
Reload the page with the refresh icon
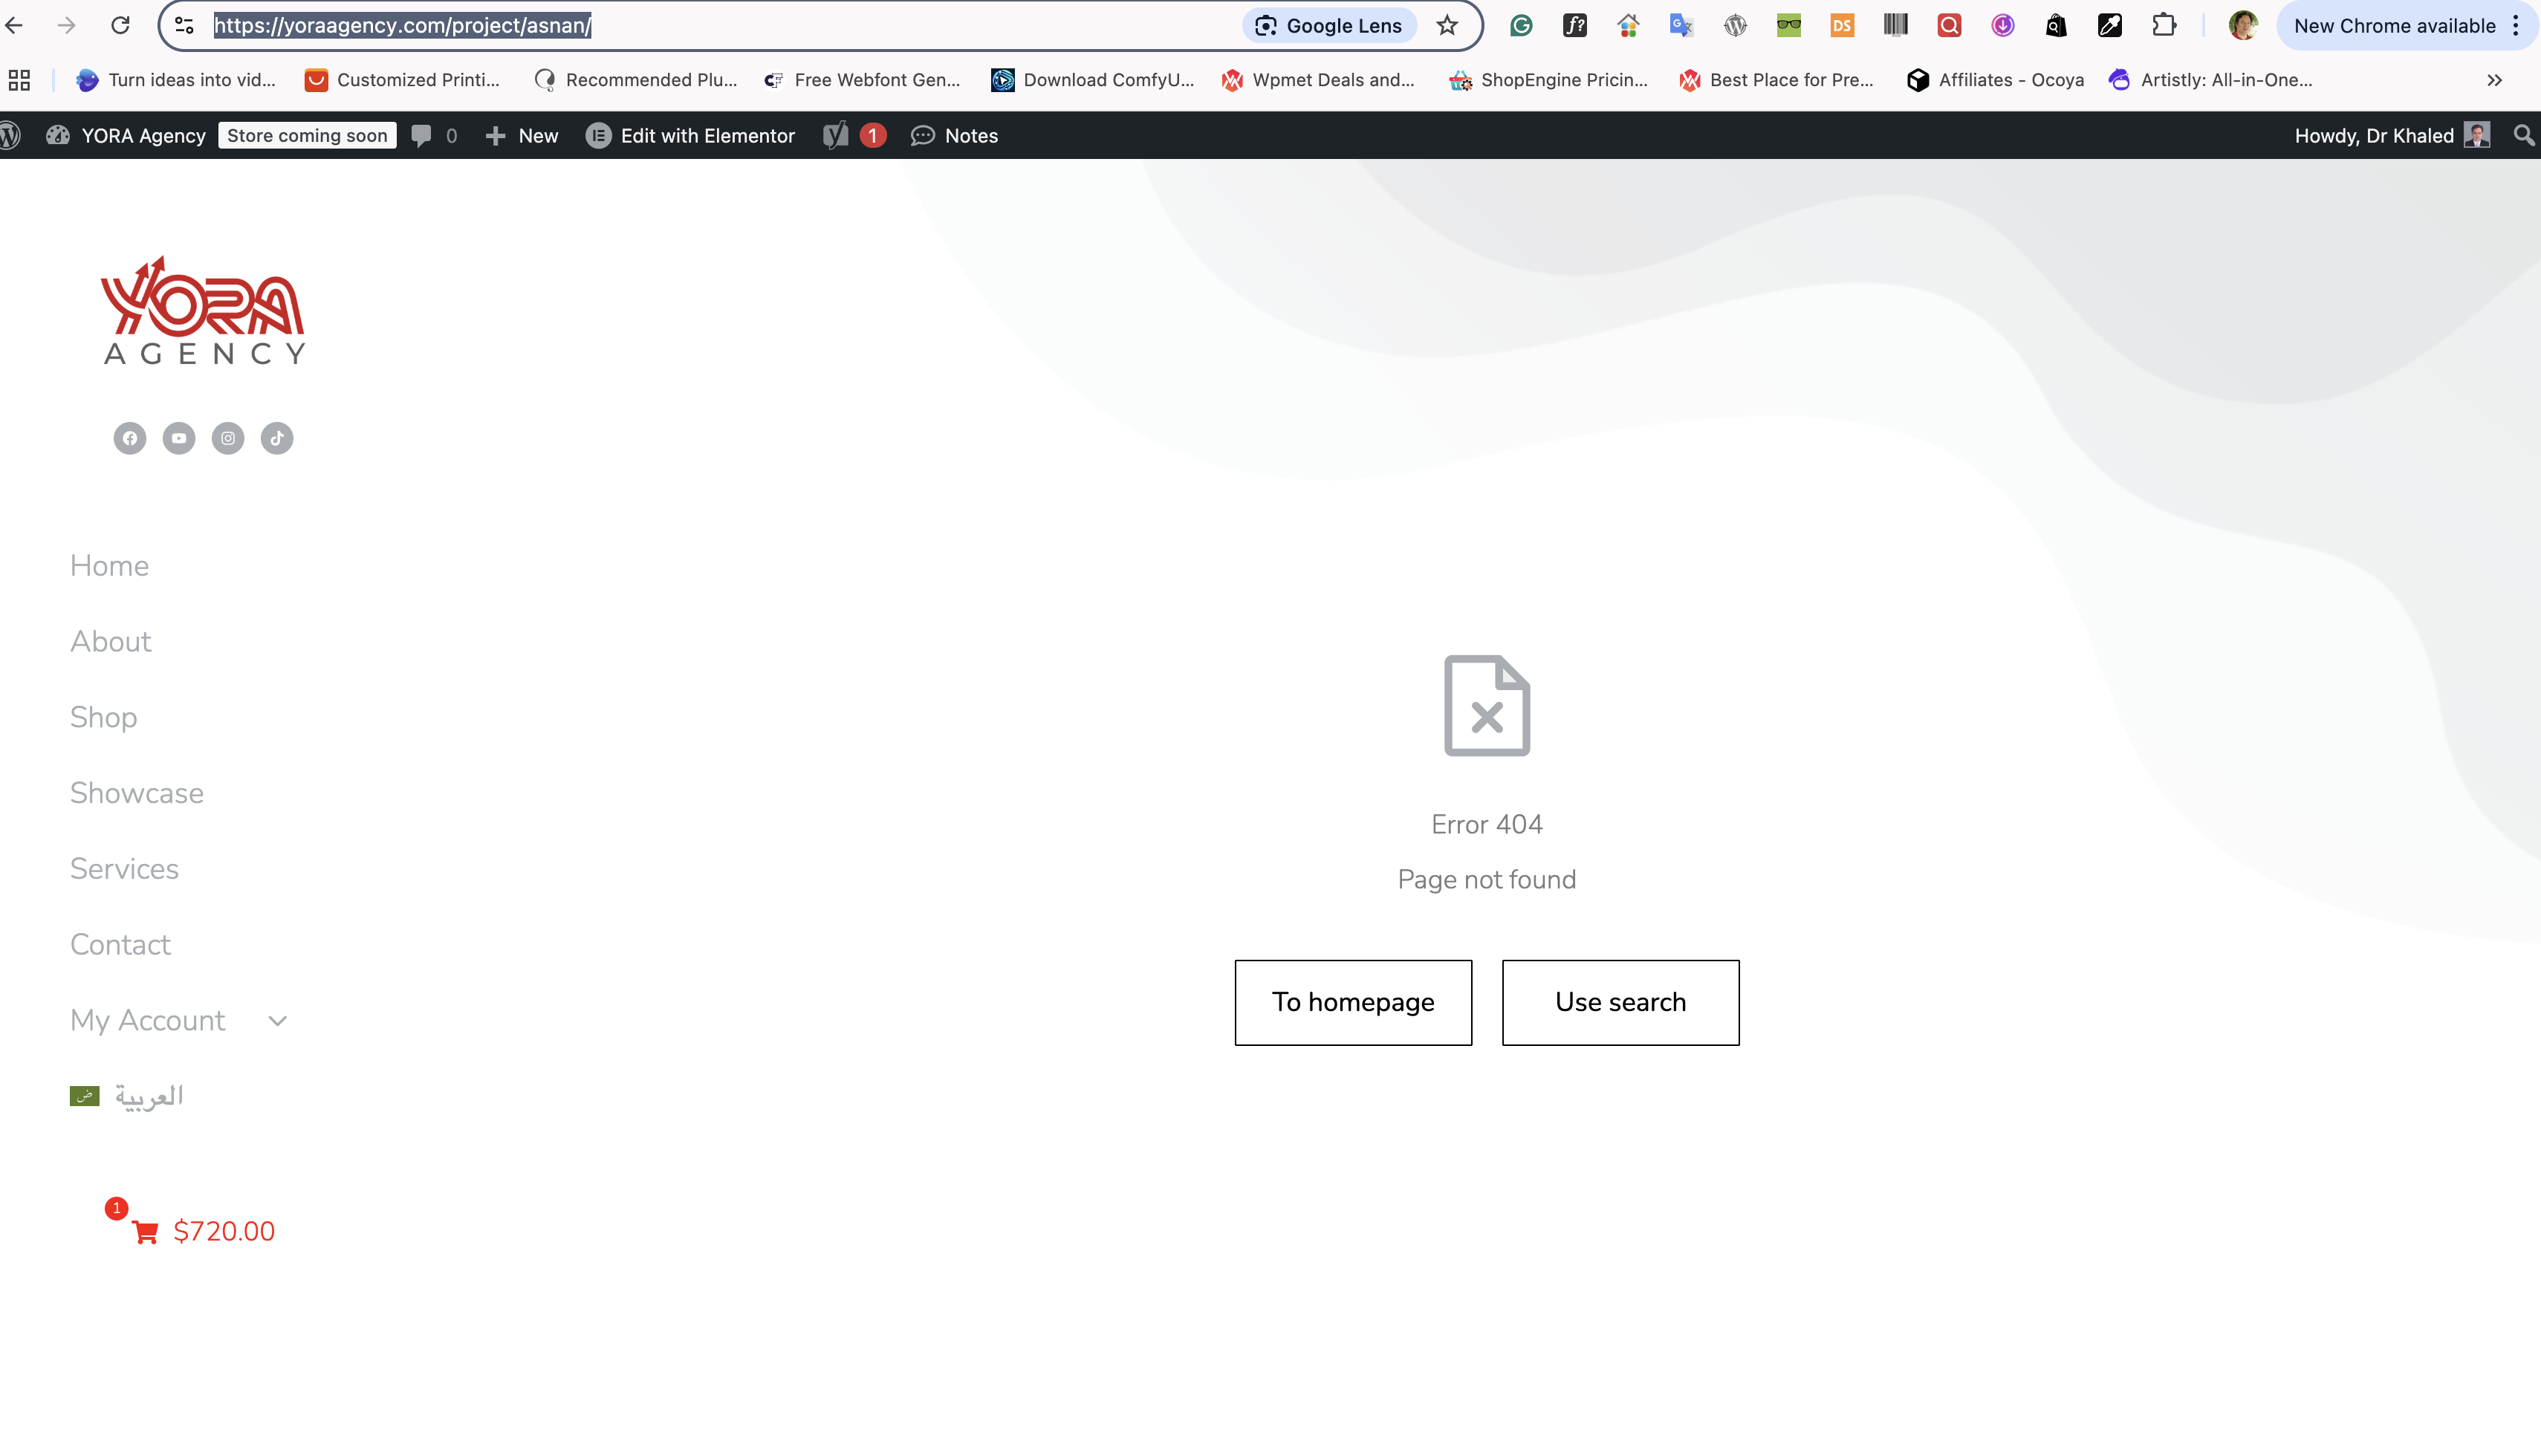pyautogui.click(x=120, y=25)
